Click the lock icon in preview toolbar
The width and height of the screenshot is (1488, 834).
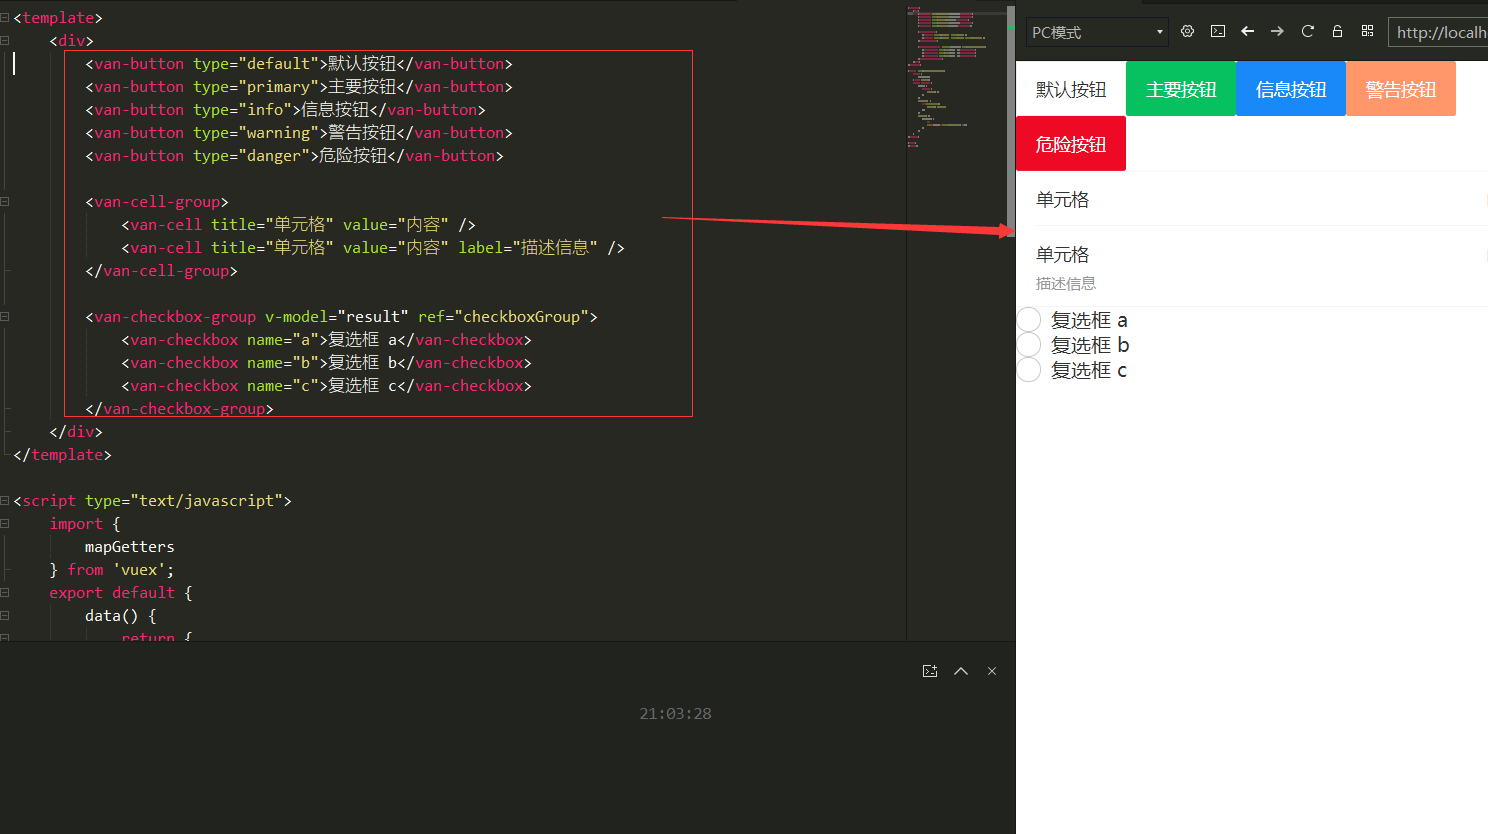[1337, 31]
